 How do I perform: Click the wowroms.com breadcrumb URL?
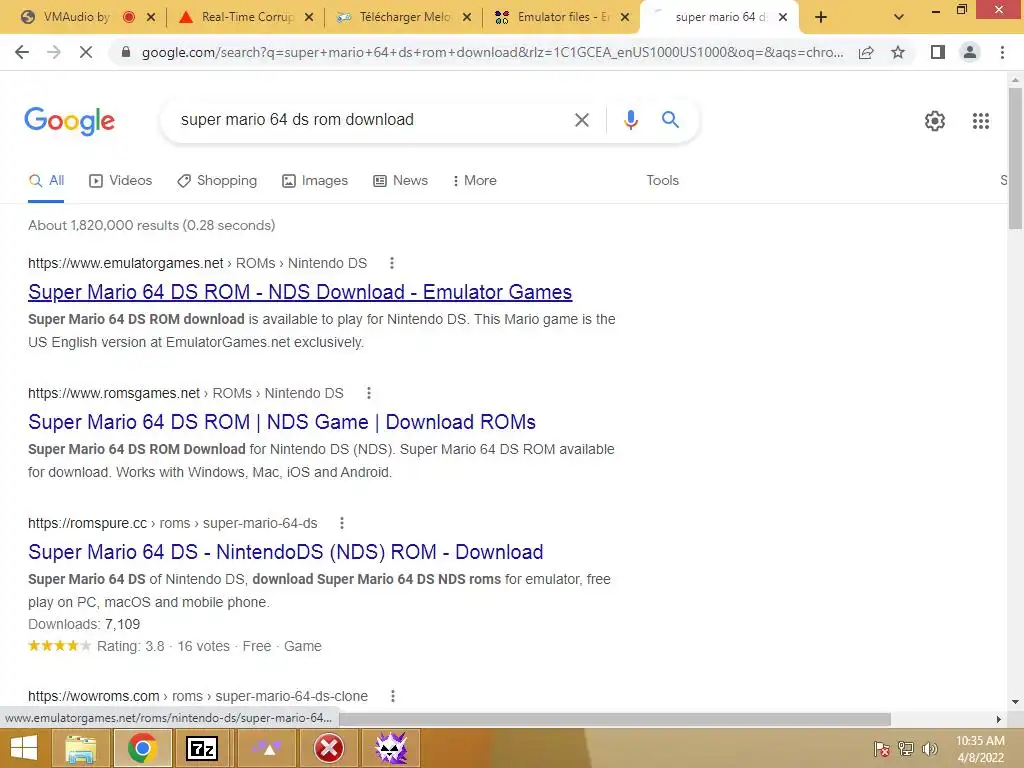pos(198,696)
